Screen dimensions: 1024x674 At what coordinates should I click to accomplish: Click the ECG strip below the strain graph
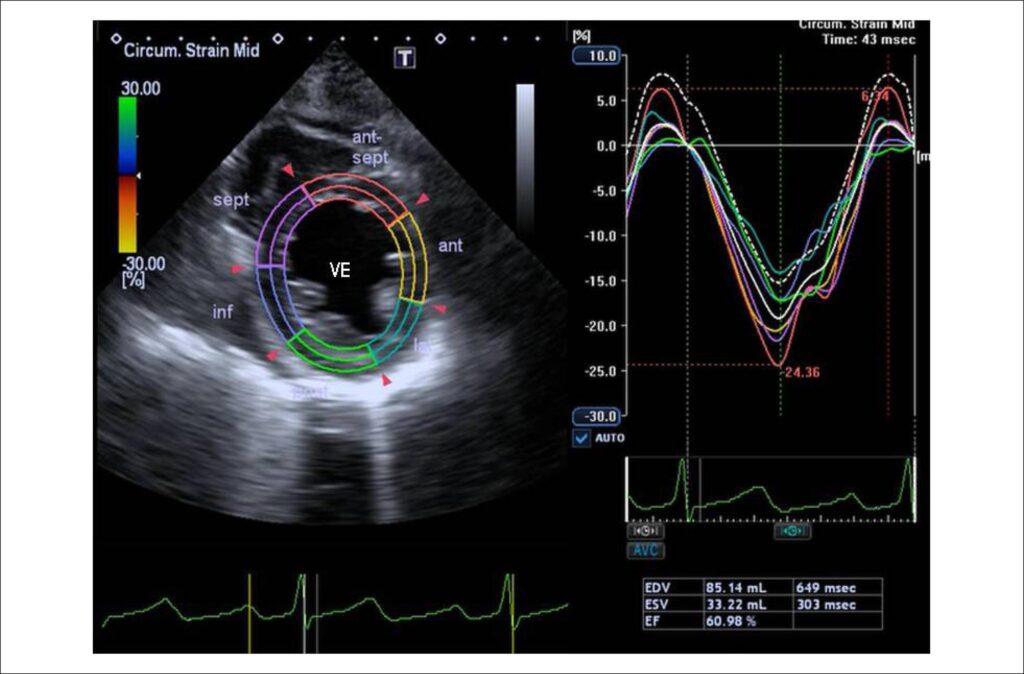tap(771, 489)
